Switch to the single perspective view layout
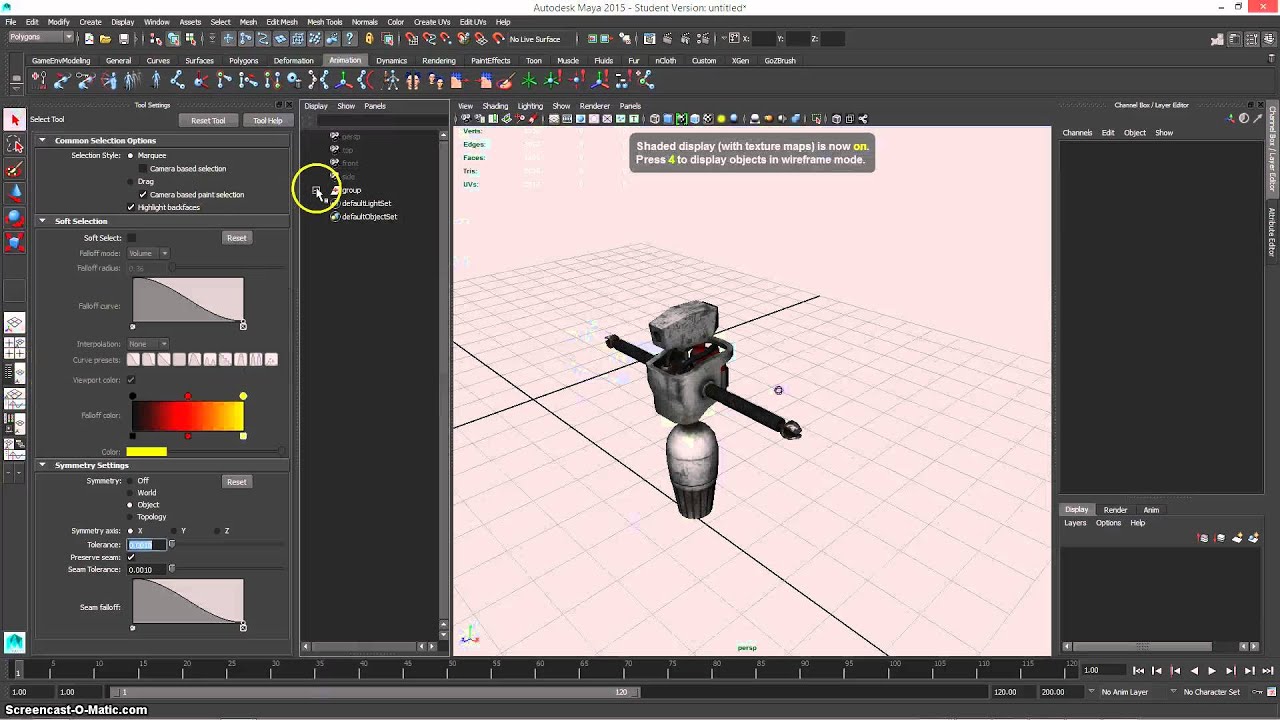Image resolution: width=1280 pixels, height=720 pixels. coord(14,323)
